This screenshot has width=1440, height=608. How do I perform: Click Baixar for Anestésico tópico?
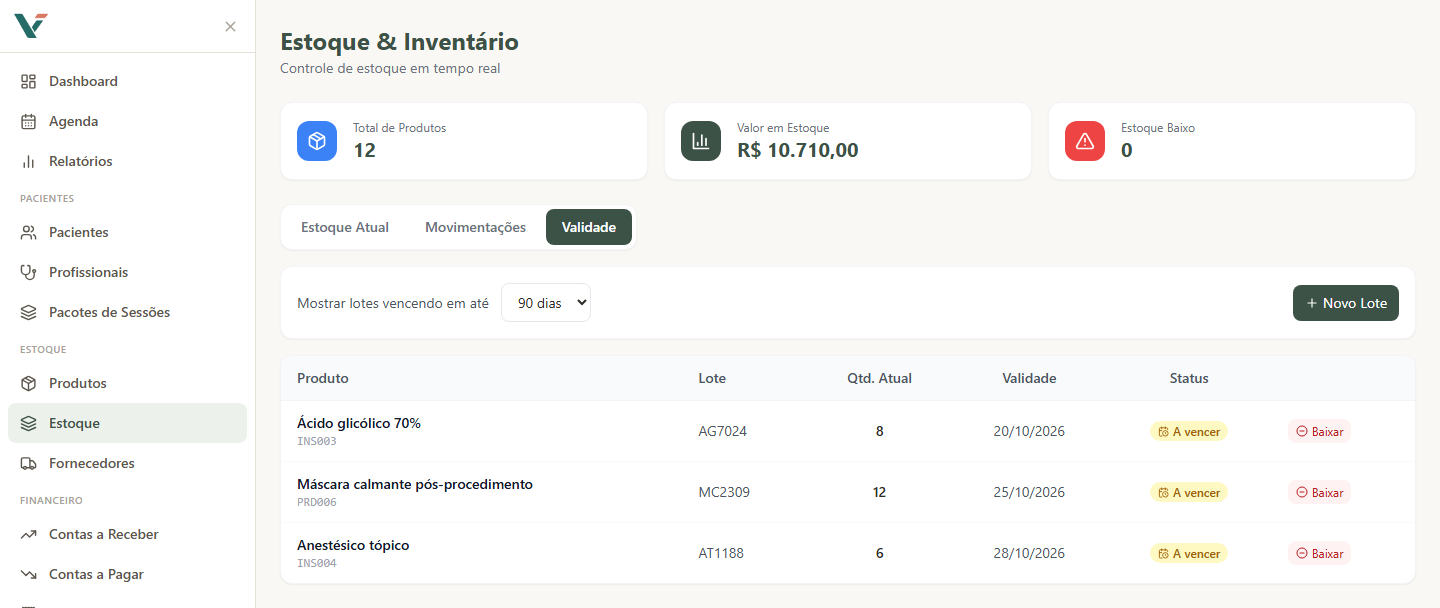[x=1319, y=553]
